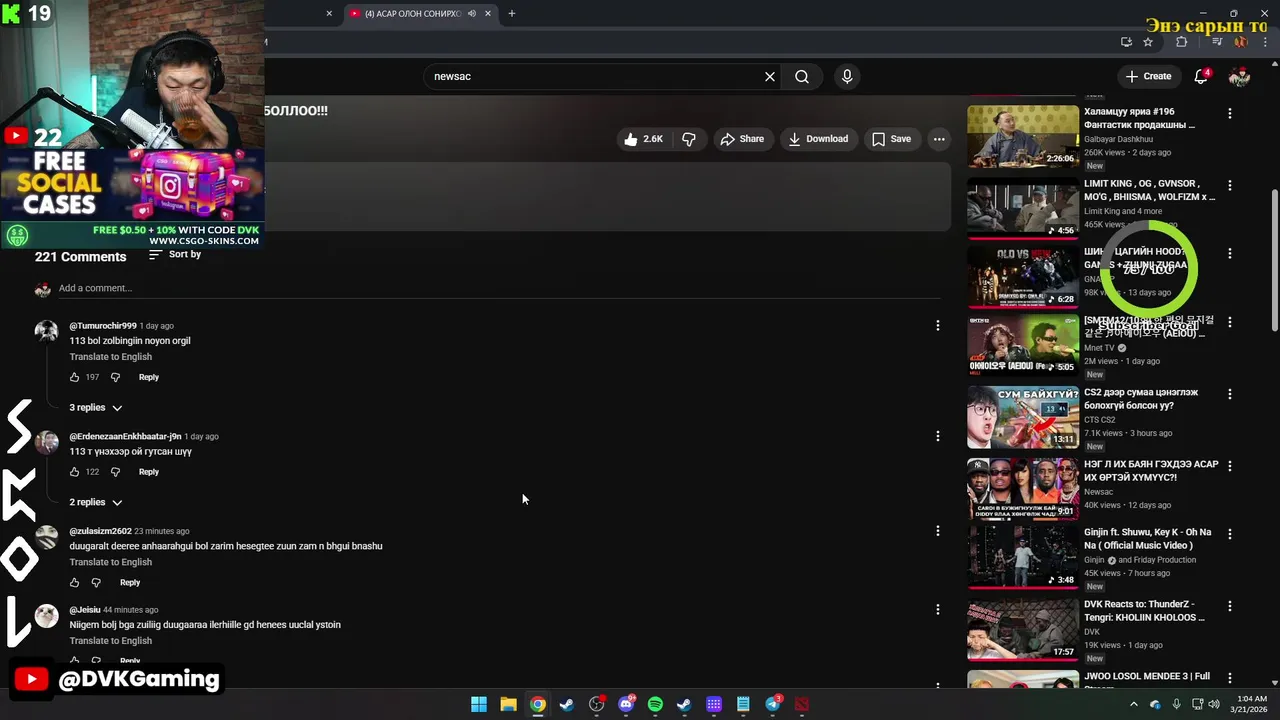Reply to the @ErdenezaanEnkhbaatar-j9n comment
The height and width of the screenshot is (720, 1280).
point(149,472)
